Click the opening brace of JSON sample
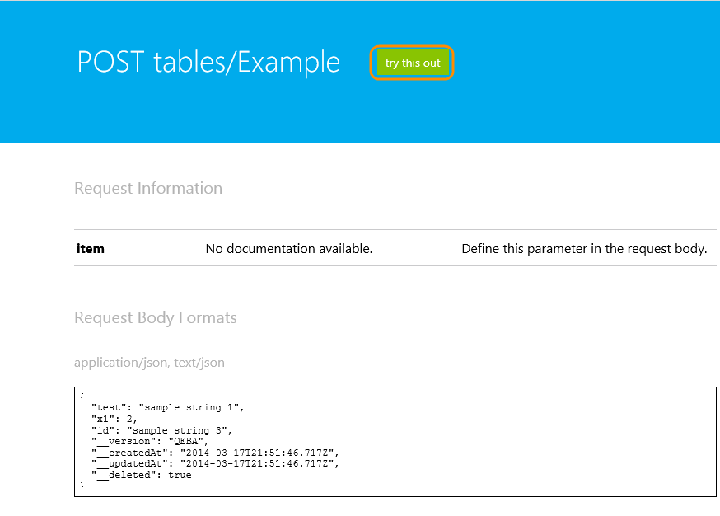This screenshot has width=720, height=516. tap(82, 395)
